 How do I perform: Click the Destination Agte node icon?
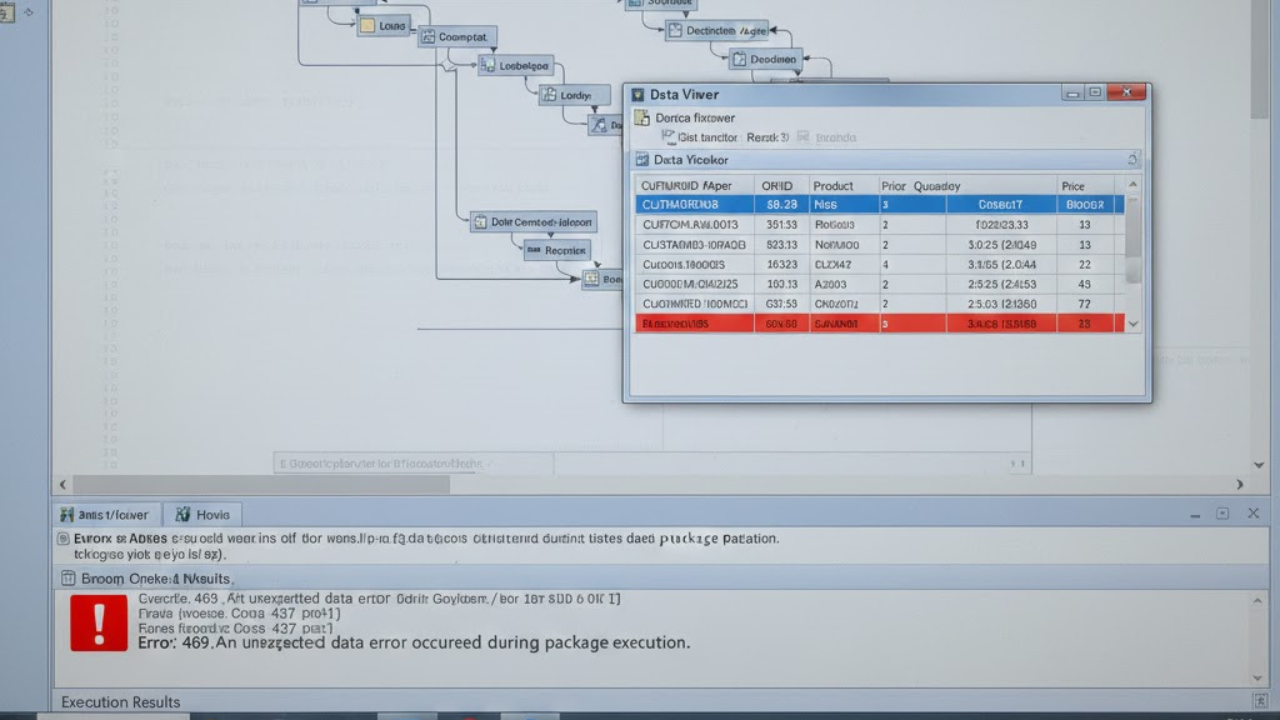point(676,30)
